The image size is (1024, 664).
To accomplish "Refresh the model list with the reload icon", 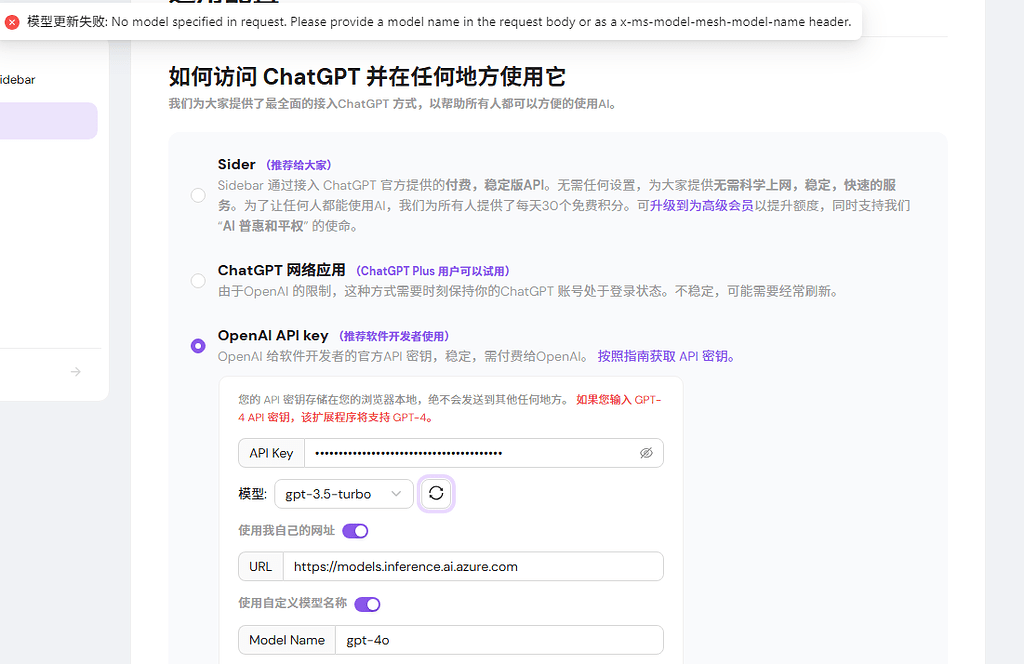I will click(x=436, y=494).
